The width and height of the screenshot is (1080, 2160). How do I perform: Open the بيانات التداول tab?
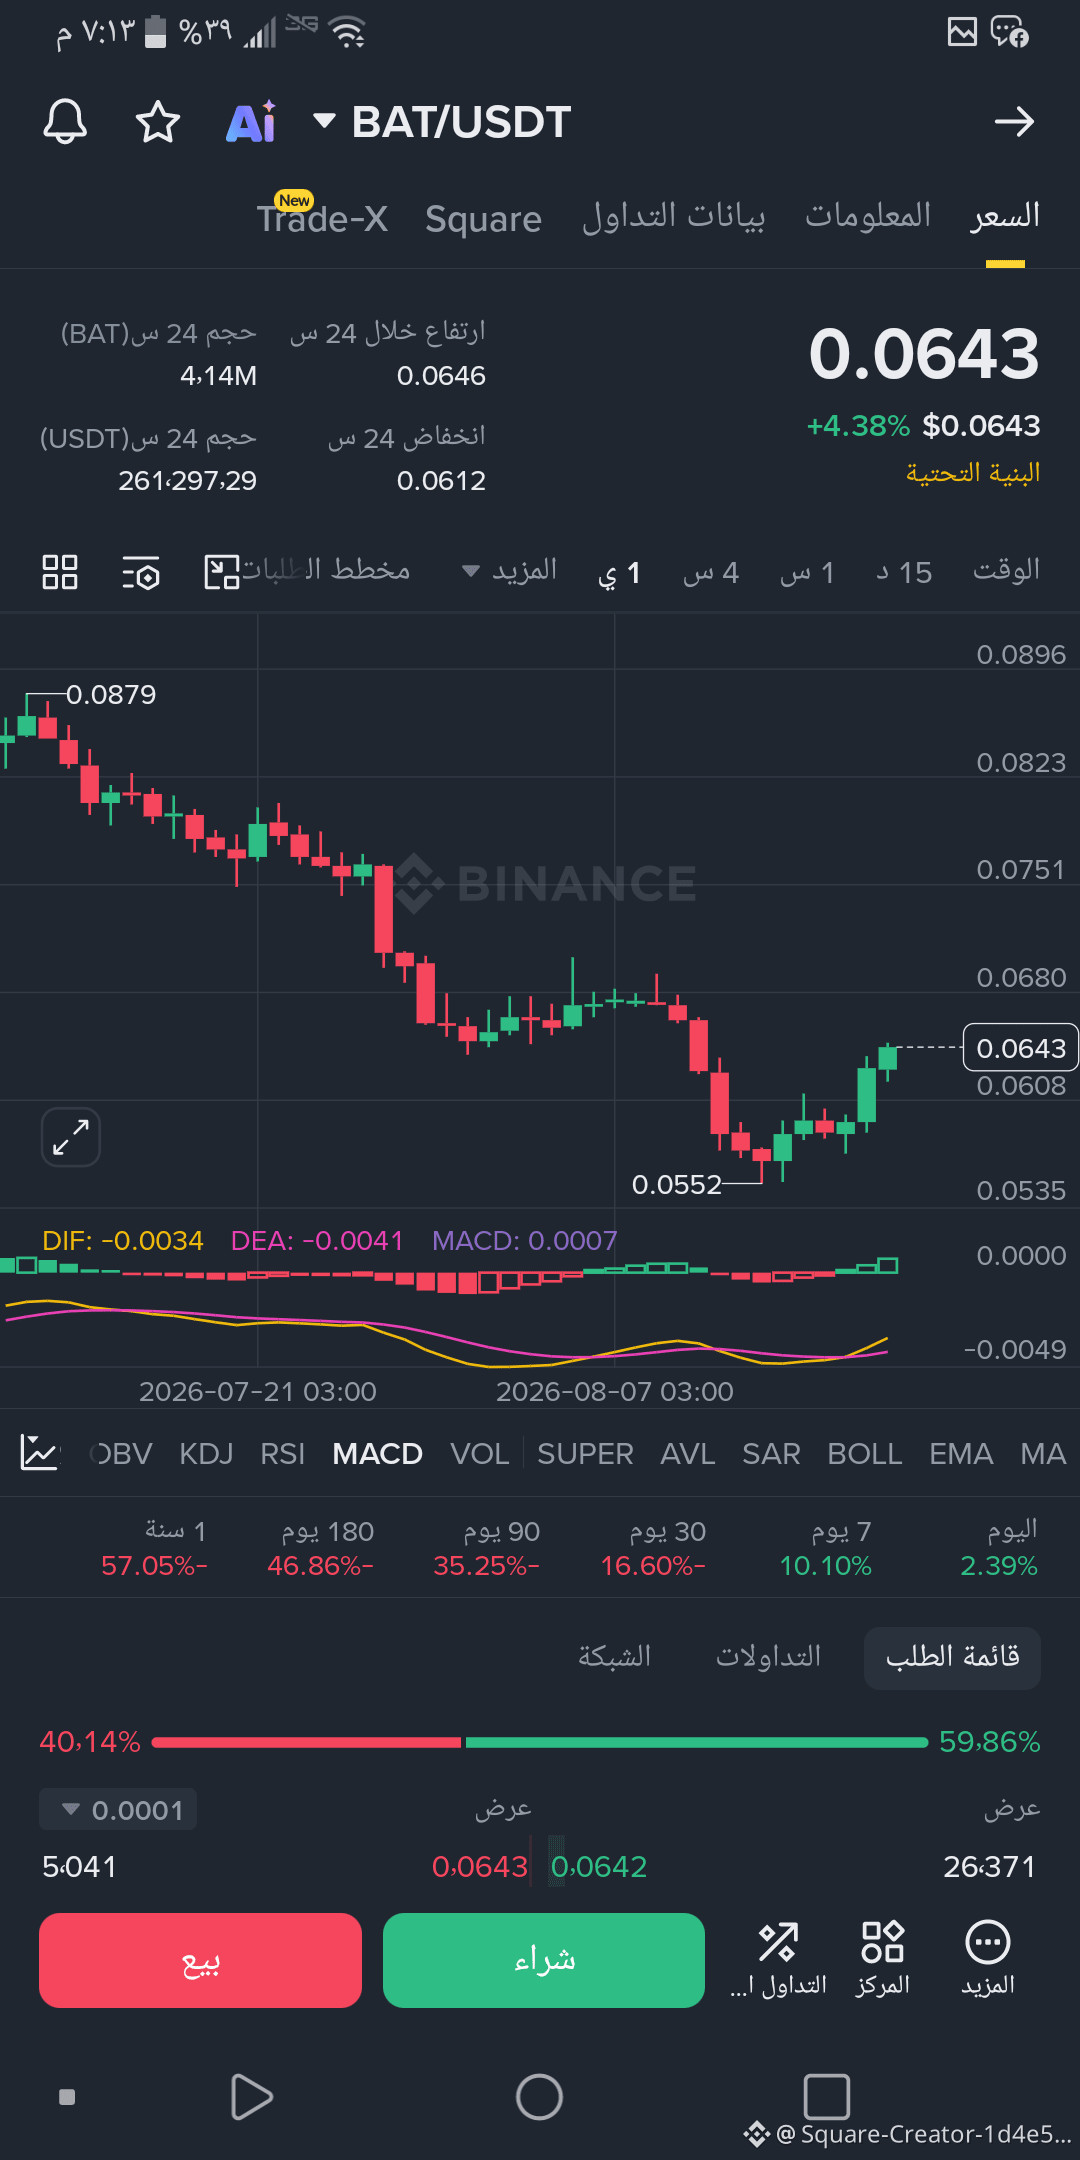coord(674,216)
